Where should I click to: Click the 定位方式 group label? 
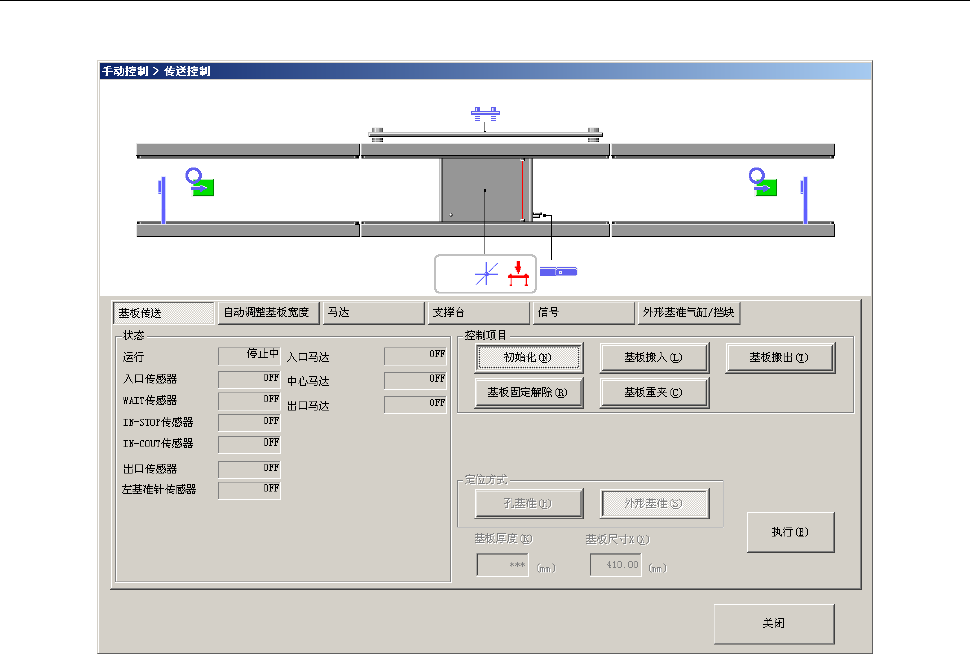click(x=486, y=480)
